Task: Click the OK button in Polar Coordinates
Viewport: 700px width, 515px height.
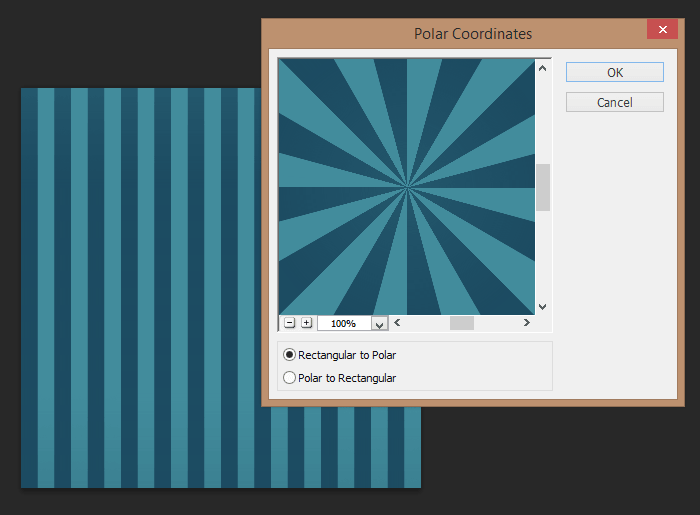Action: point(615,72)
